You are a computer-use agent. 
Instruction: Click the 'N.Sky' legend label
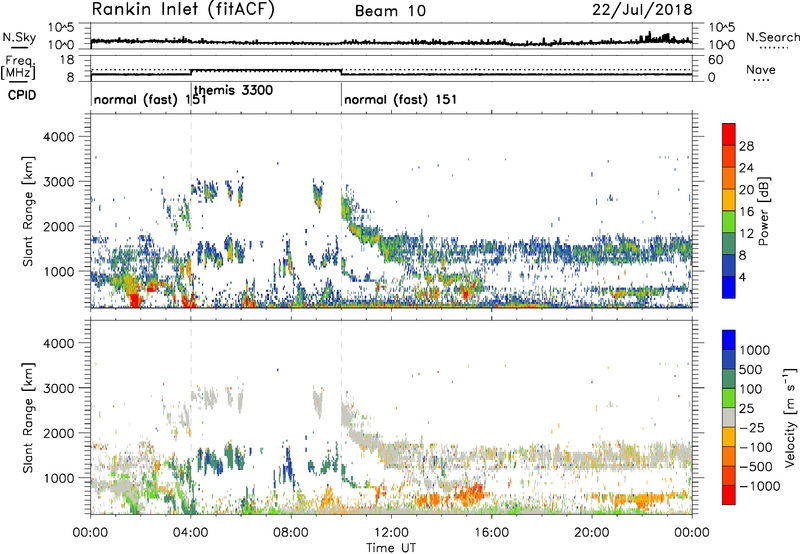[19, 37]
